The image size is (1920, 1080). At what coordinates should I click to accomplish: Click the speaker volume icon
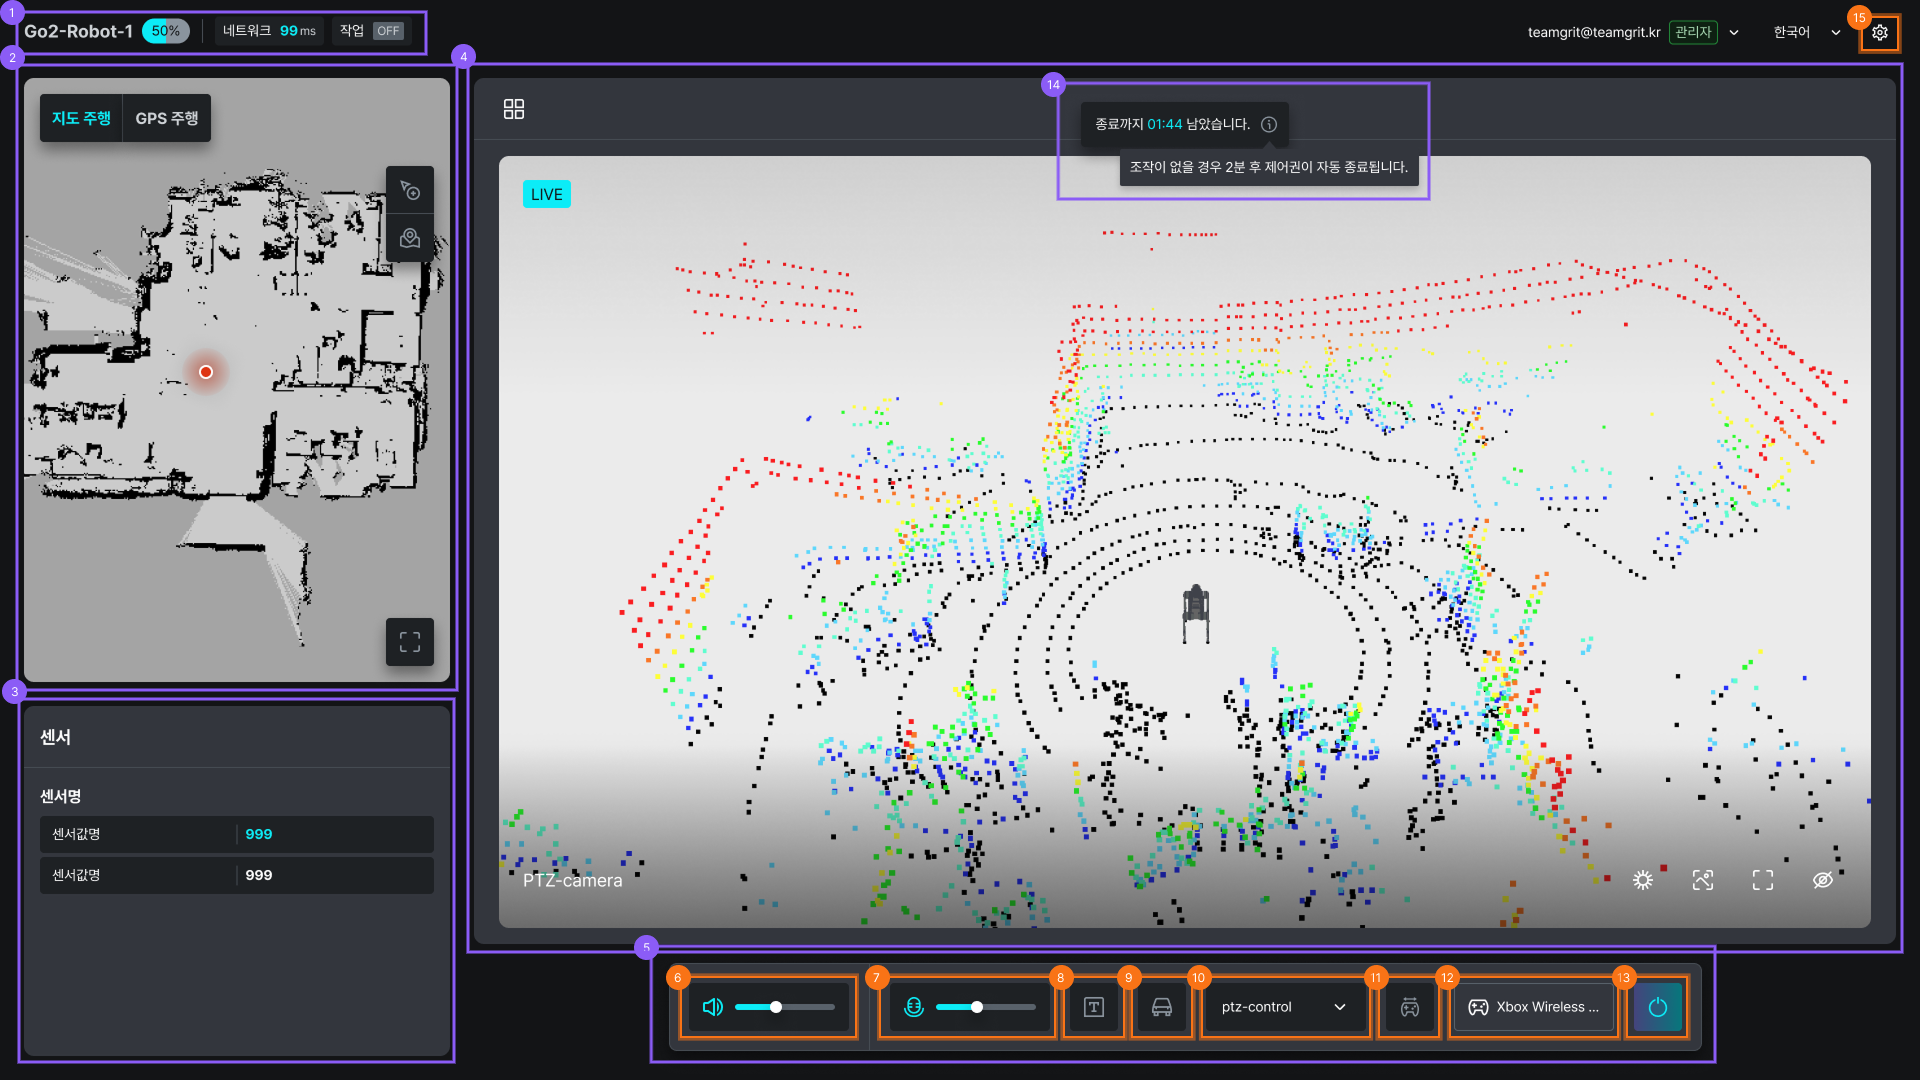712,1007
